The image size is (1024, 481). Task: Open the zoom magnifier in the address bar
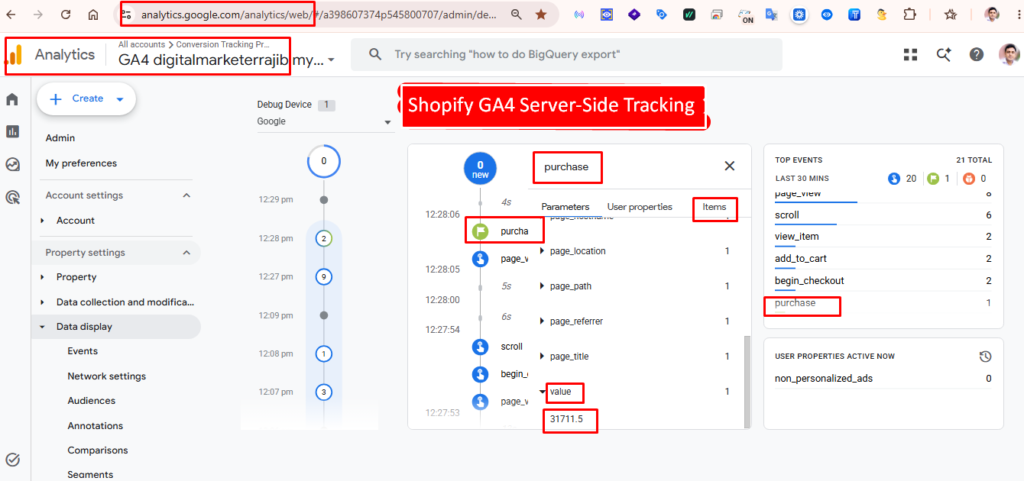[516, 14]
